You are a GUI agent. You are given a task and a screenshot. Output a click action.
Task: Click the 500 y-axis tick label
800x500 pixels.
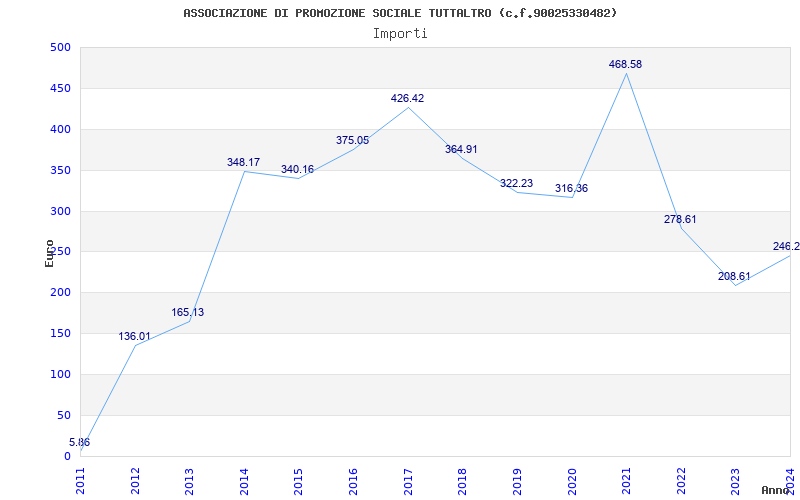[x=60, y=48]
